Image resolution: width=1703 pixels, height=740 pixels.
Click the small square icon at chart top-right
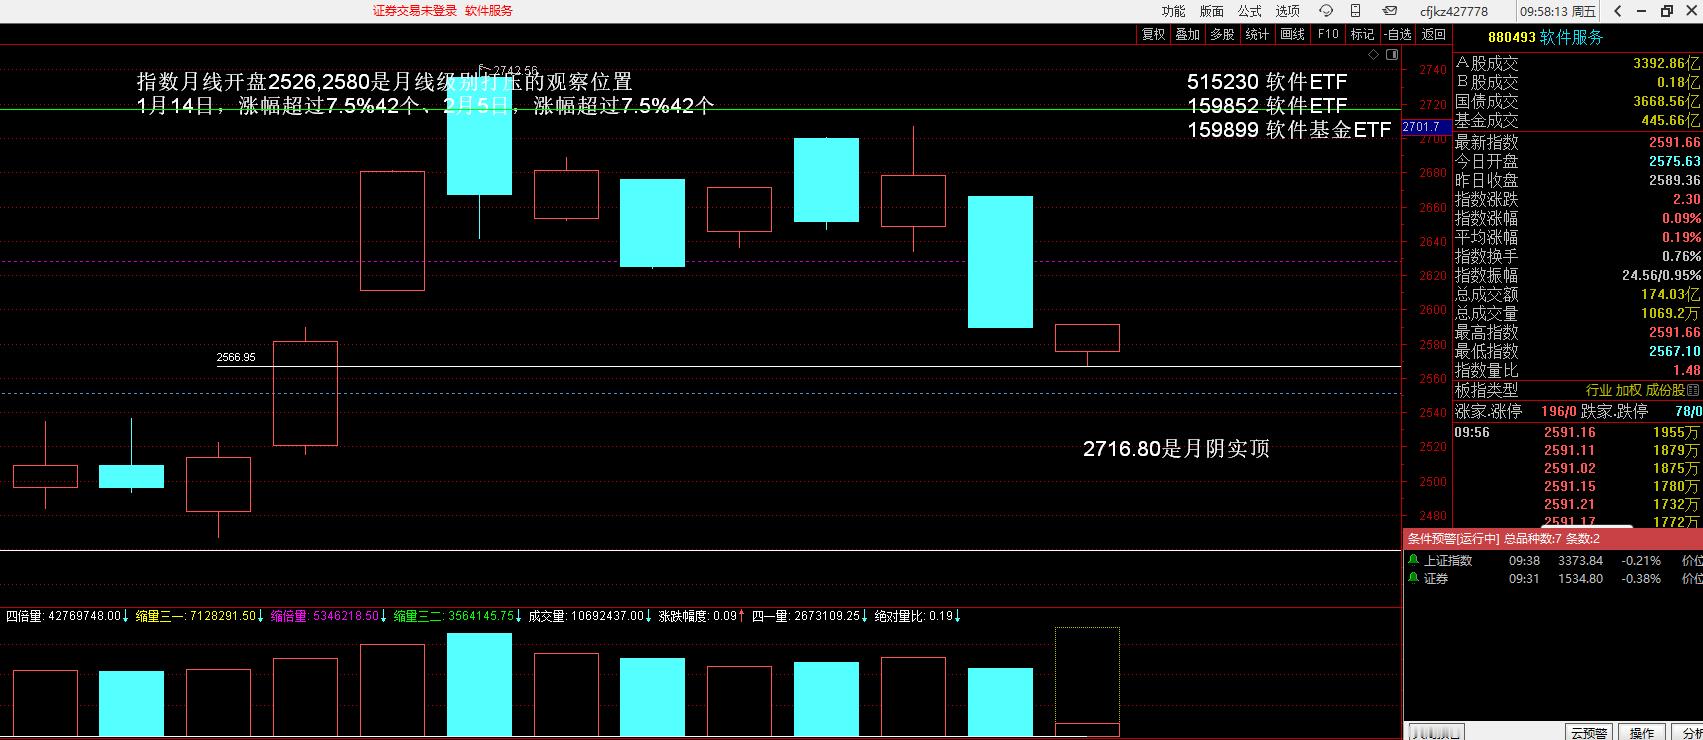1391,55
